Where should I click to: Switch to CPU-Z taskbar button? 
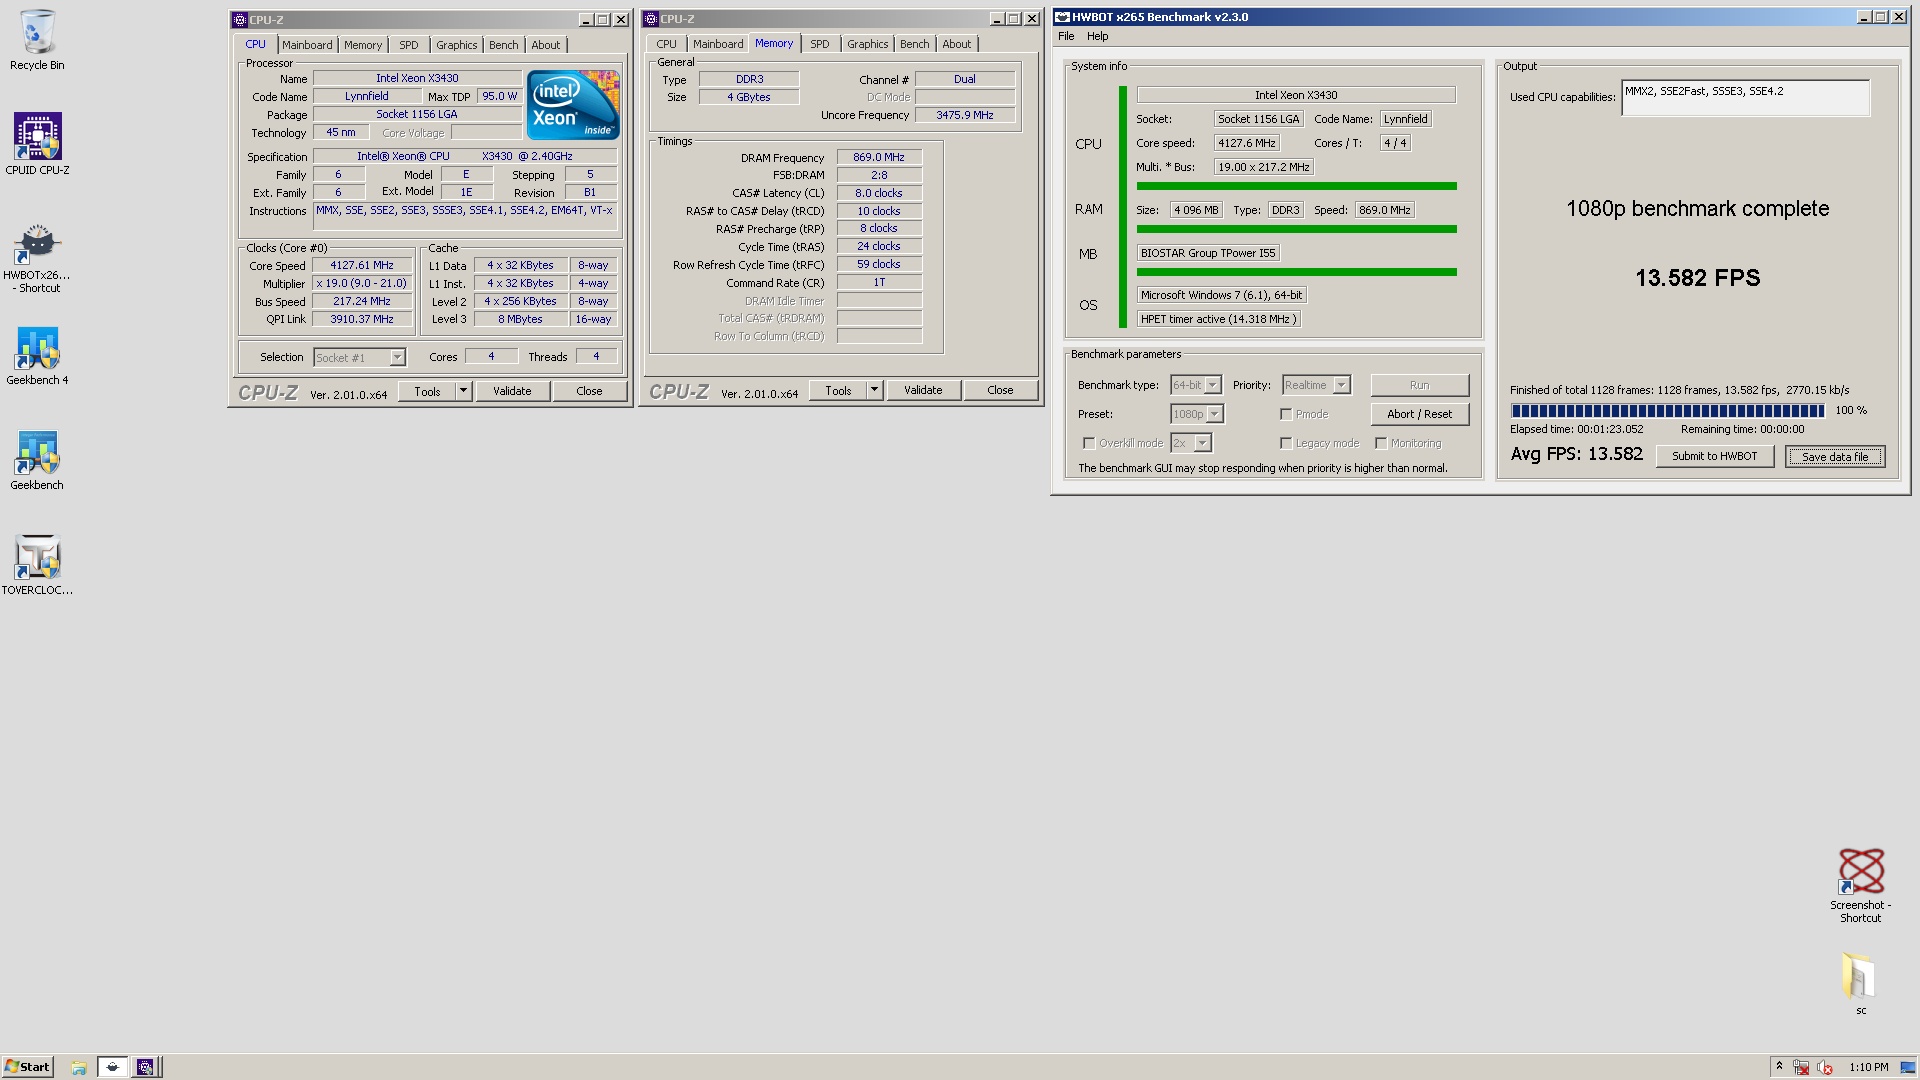pyautogui.click(x=145, y=1067)
